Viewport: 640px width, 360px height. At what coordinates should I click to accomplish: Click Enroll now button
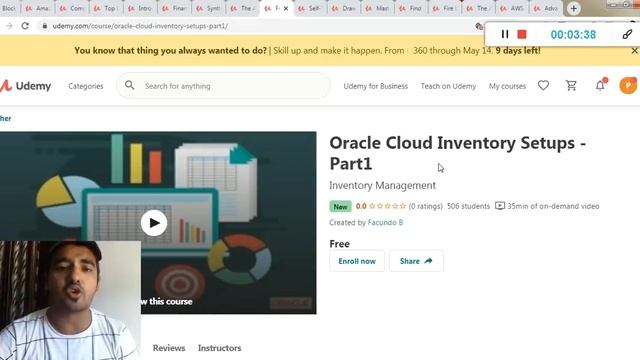coord(357,261)
